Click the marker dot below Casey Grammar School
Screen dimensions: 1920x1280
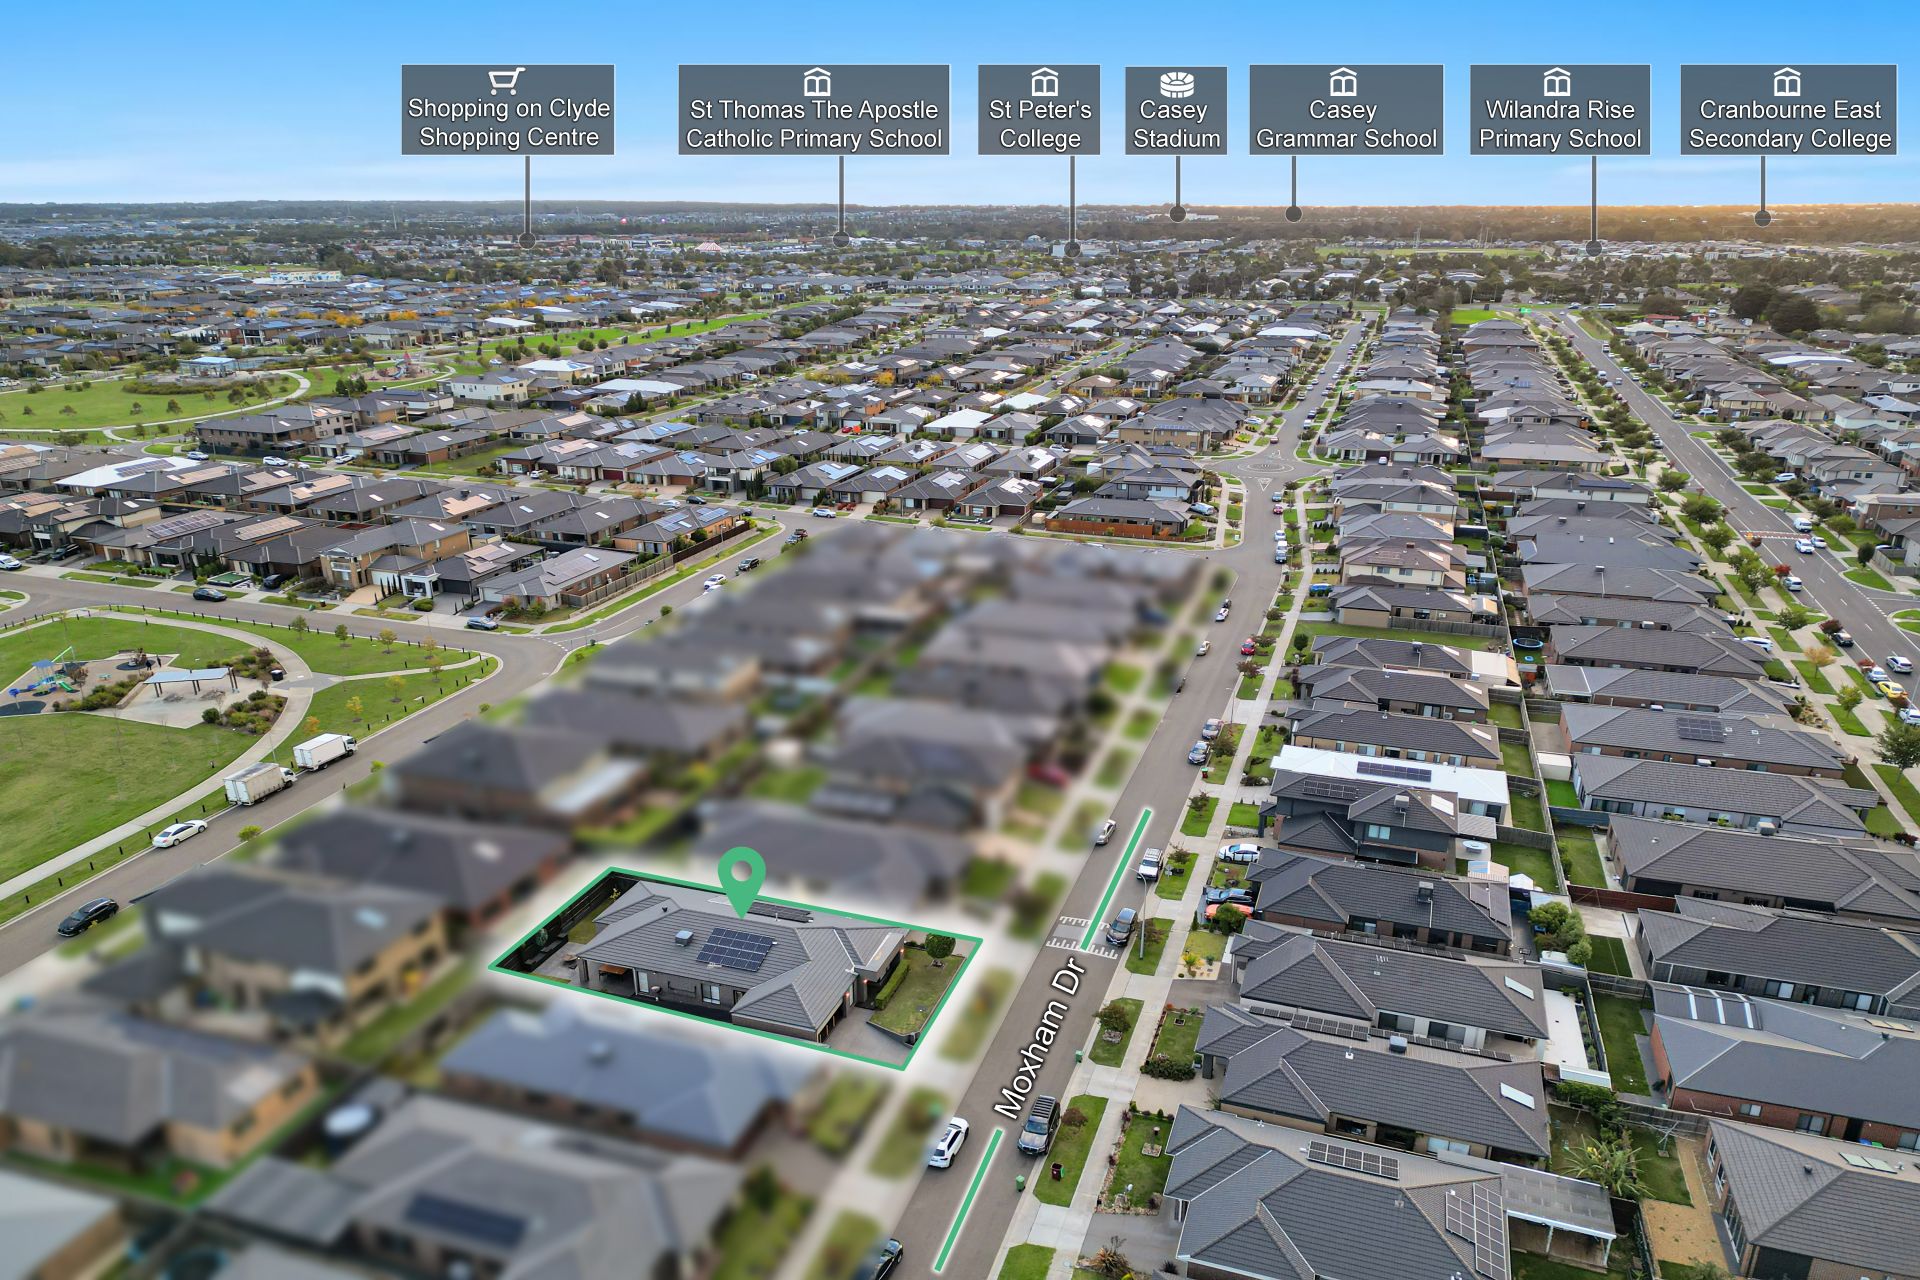point(1293,213)
